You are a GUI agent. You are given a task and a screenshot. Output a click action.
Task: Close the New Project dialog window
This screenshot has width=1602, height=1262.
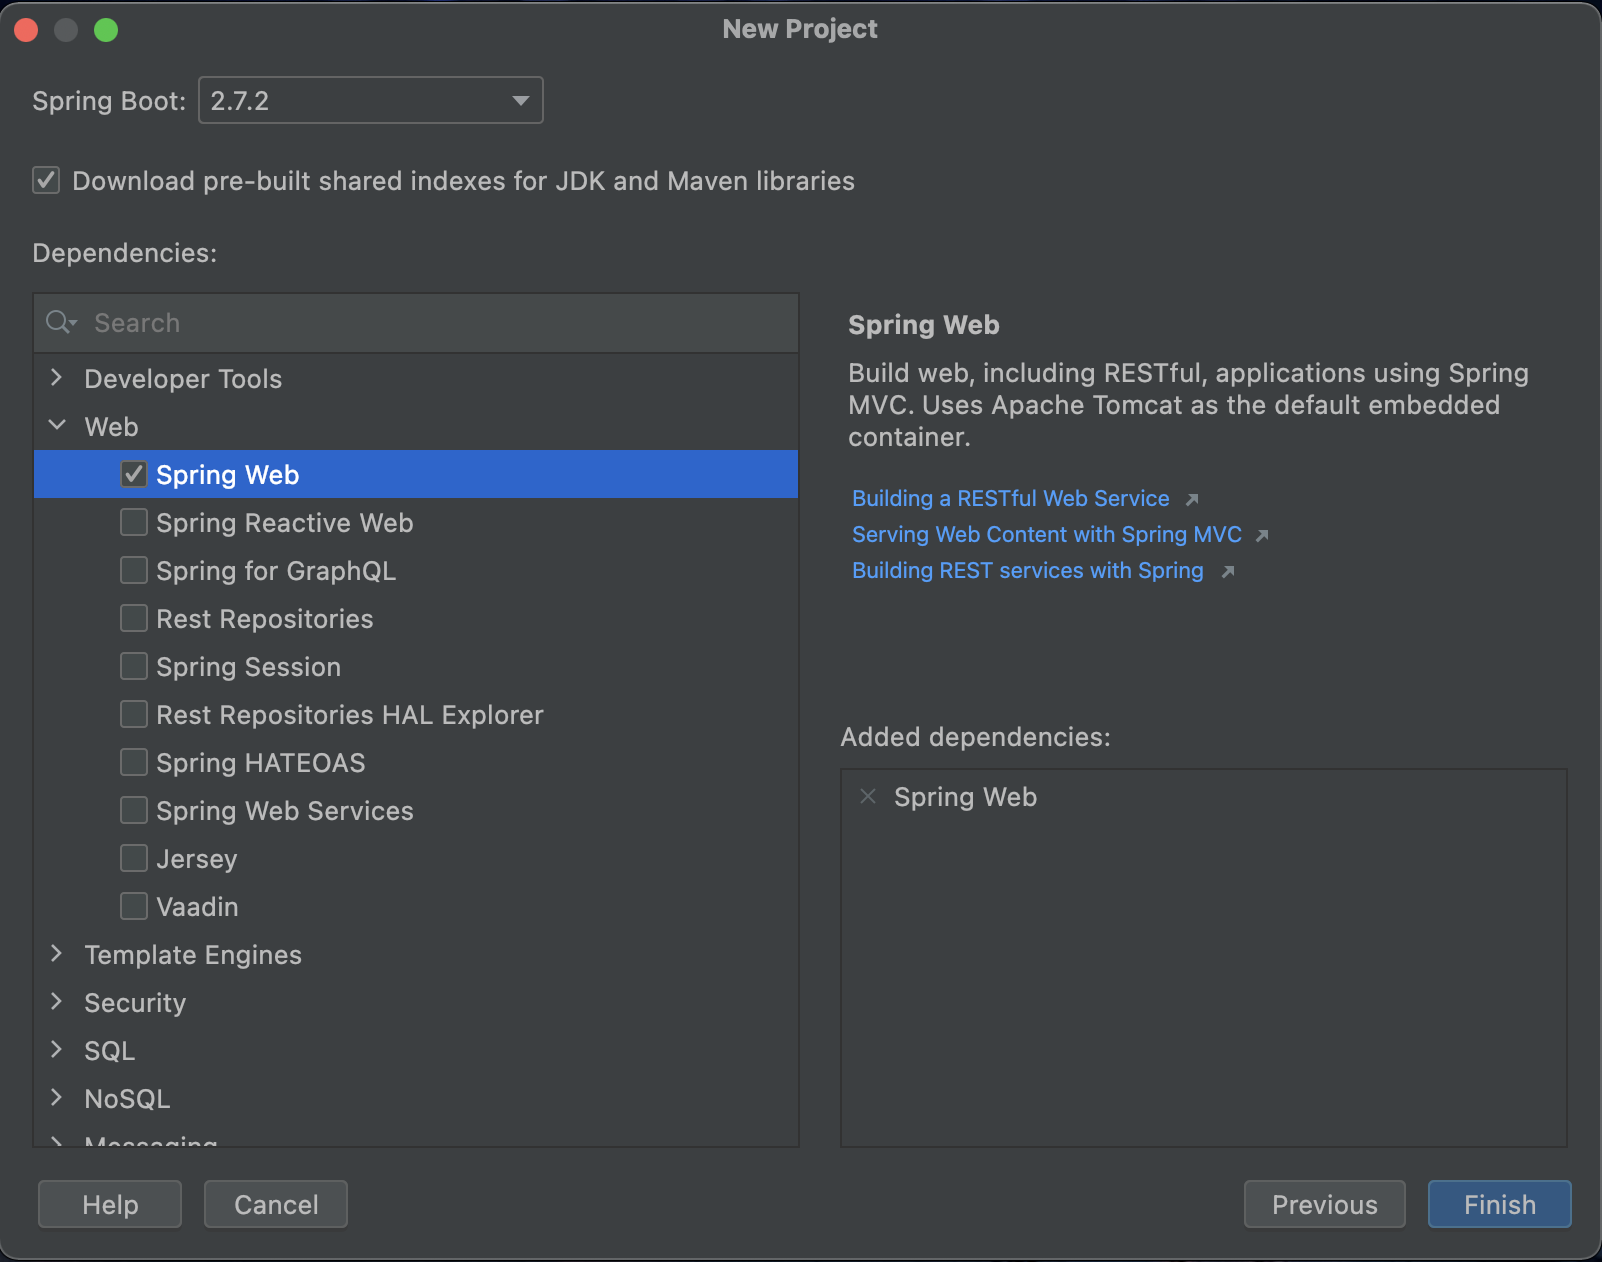(26, 30)
